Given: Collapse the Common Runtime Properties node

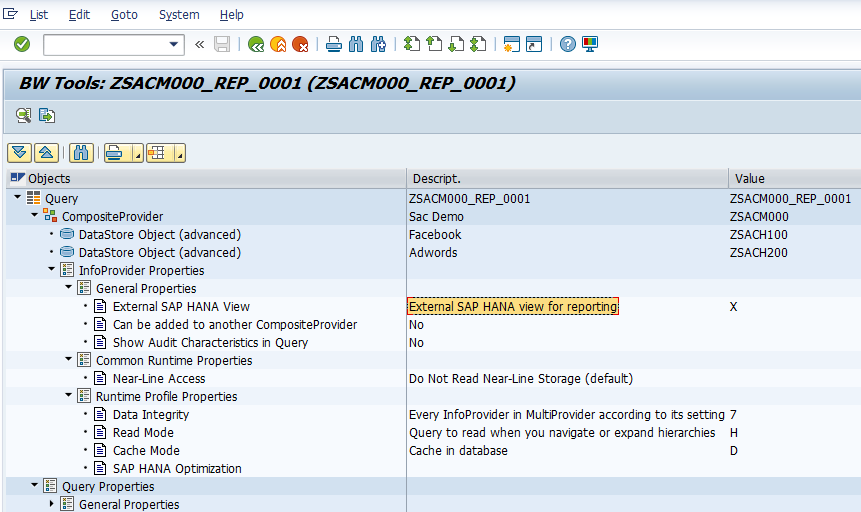Looking at the screenshot, I should tap(69, 359).
